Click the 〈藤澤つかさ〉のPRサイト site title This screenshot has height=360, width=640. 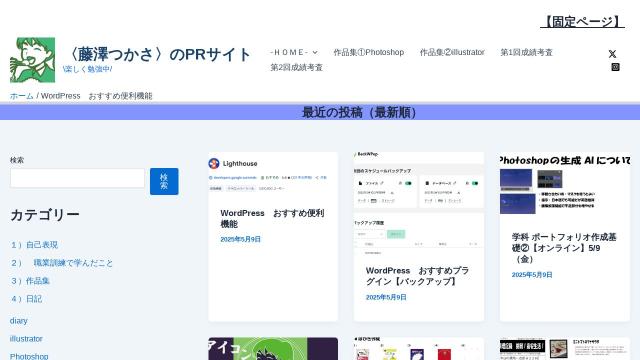tap(157, 54)
